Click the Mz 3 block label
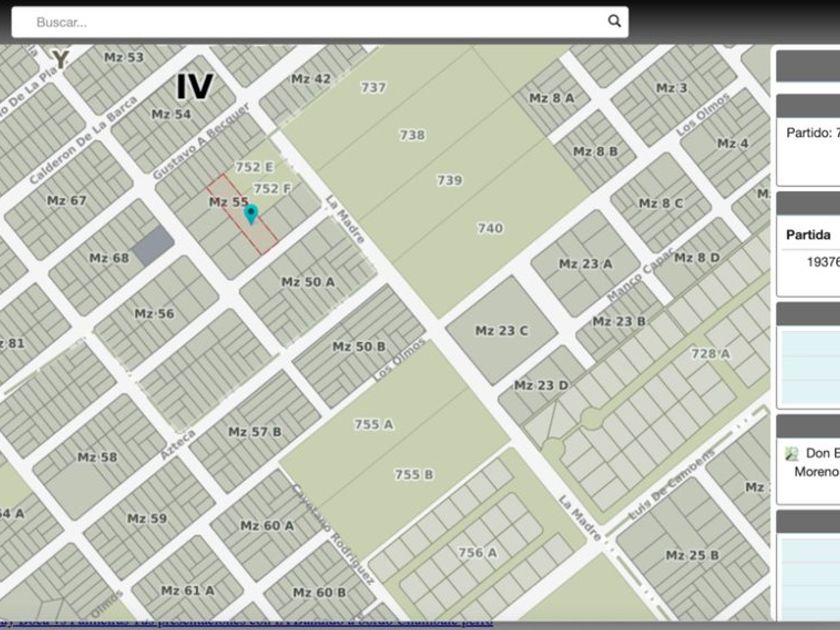 click(672, 88)
